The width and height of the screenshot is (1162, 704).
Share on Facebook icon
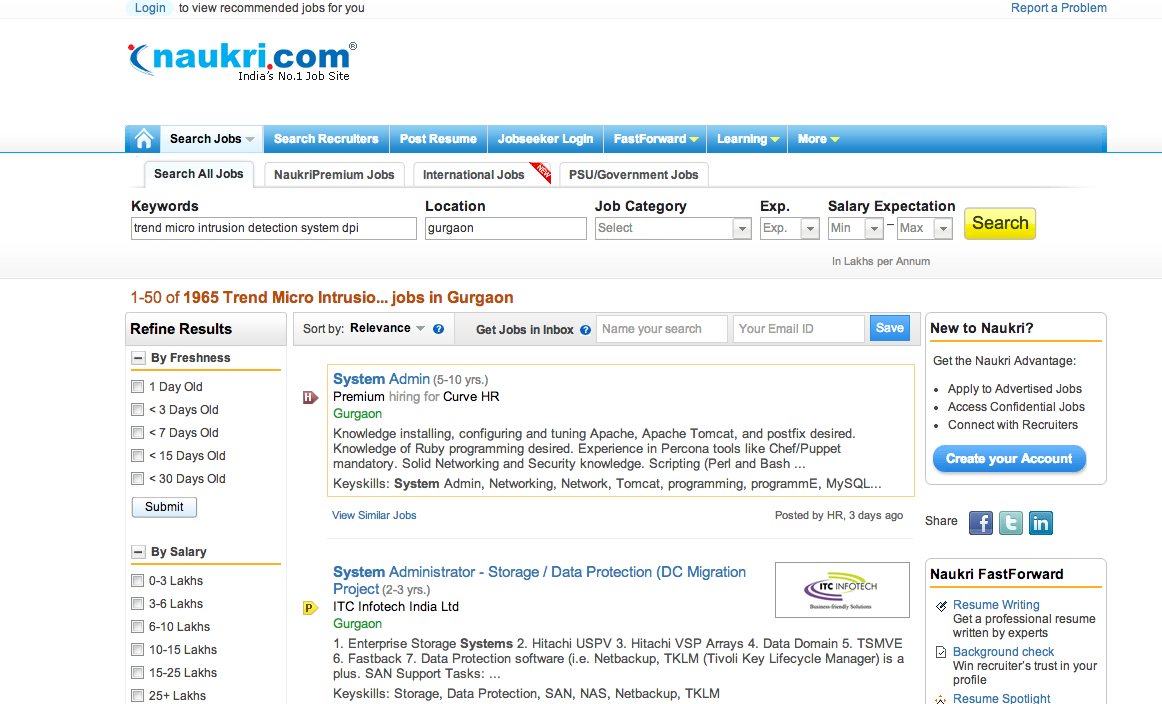[x=980, y=522]
